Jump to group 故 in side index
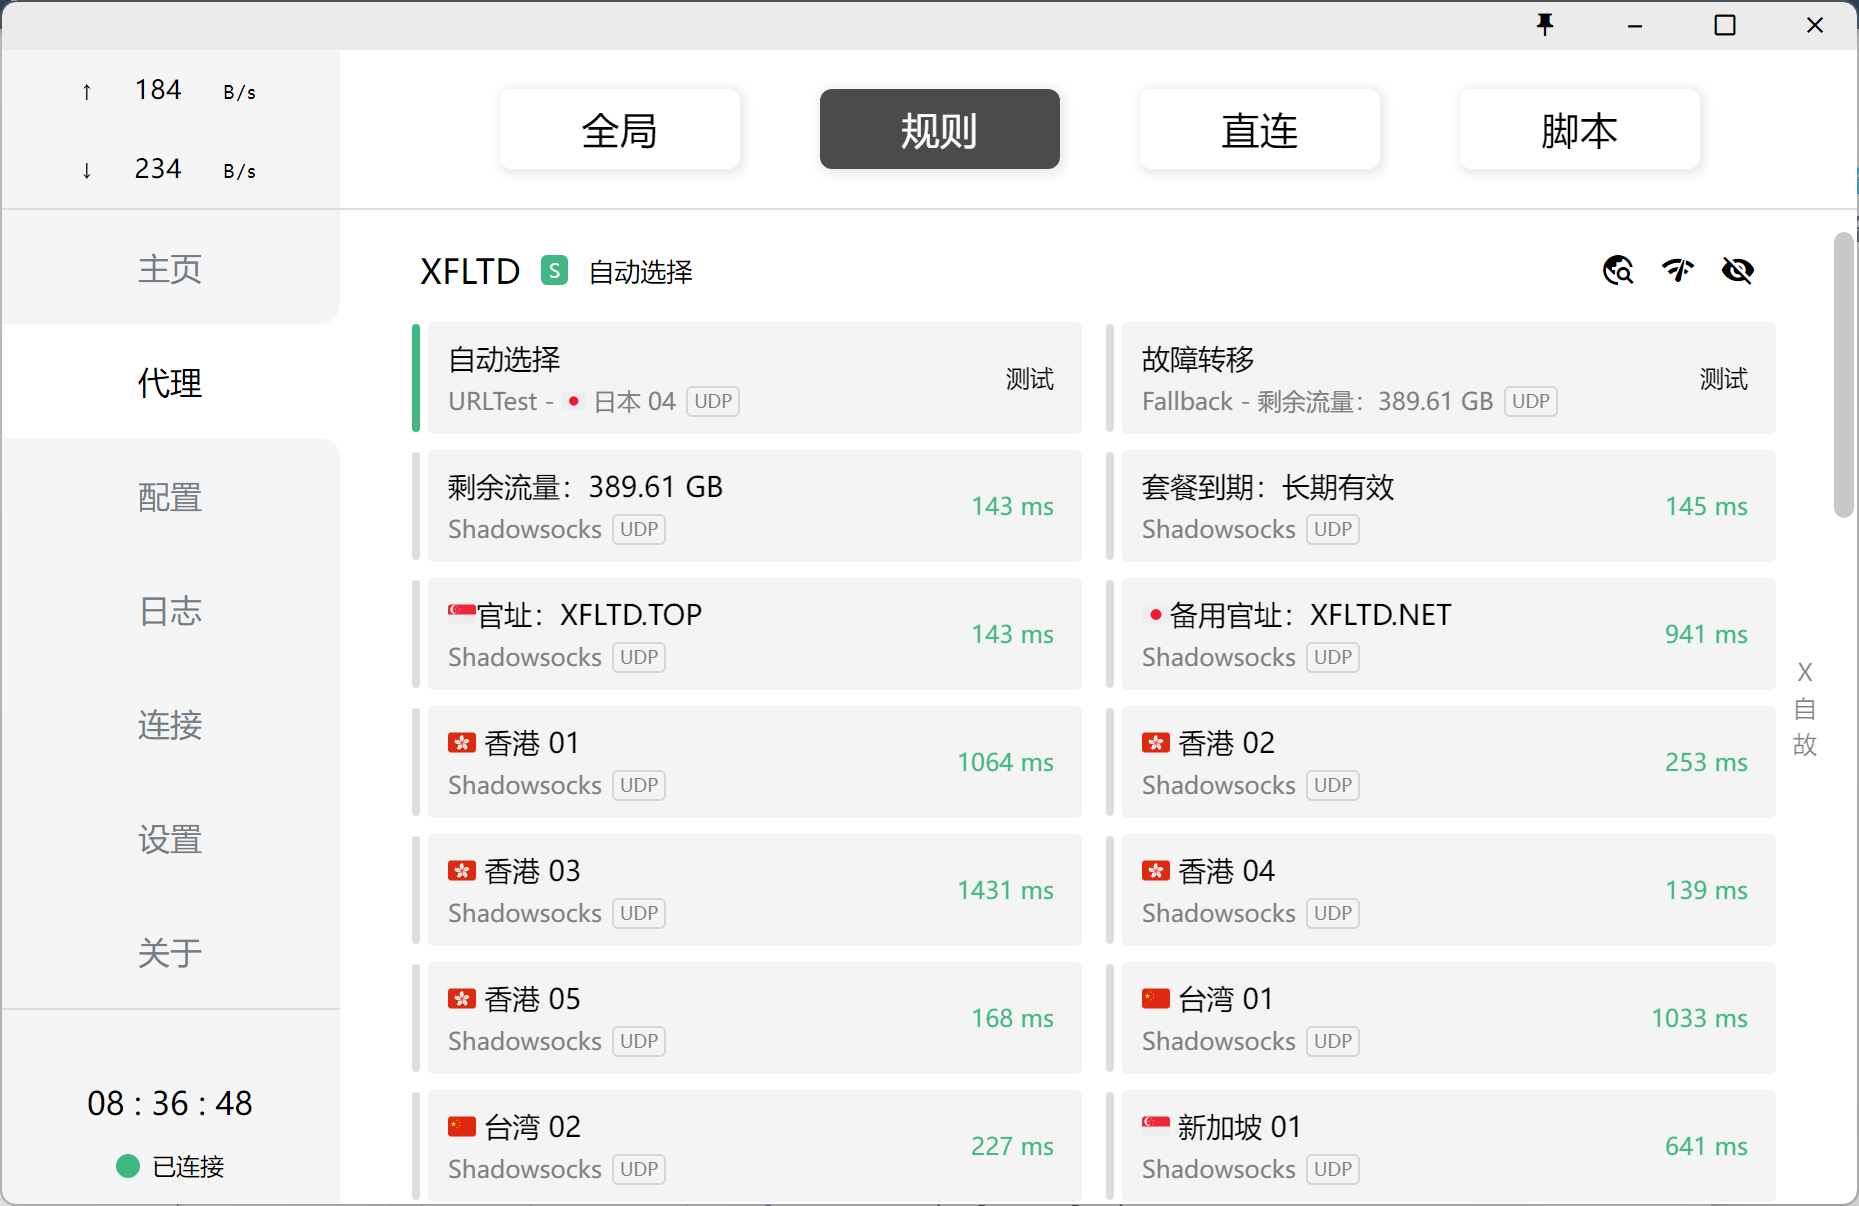Viewport: 1859px width, 1206px height. pyautogui.click(x=1805, y=745)
